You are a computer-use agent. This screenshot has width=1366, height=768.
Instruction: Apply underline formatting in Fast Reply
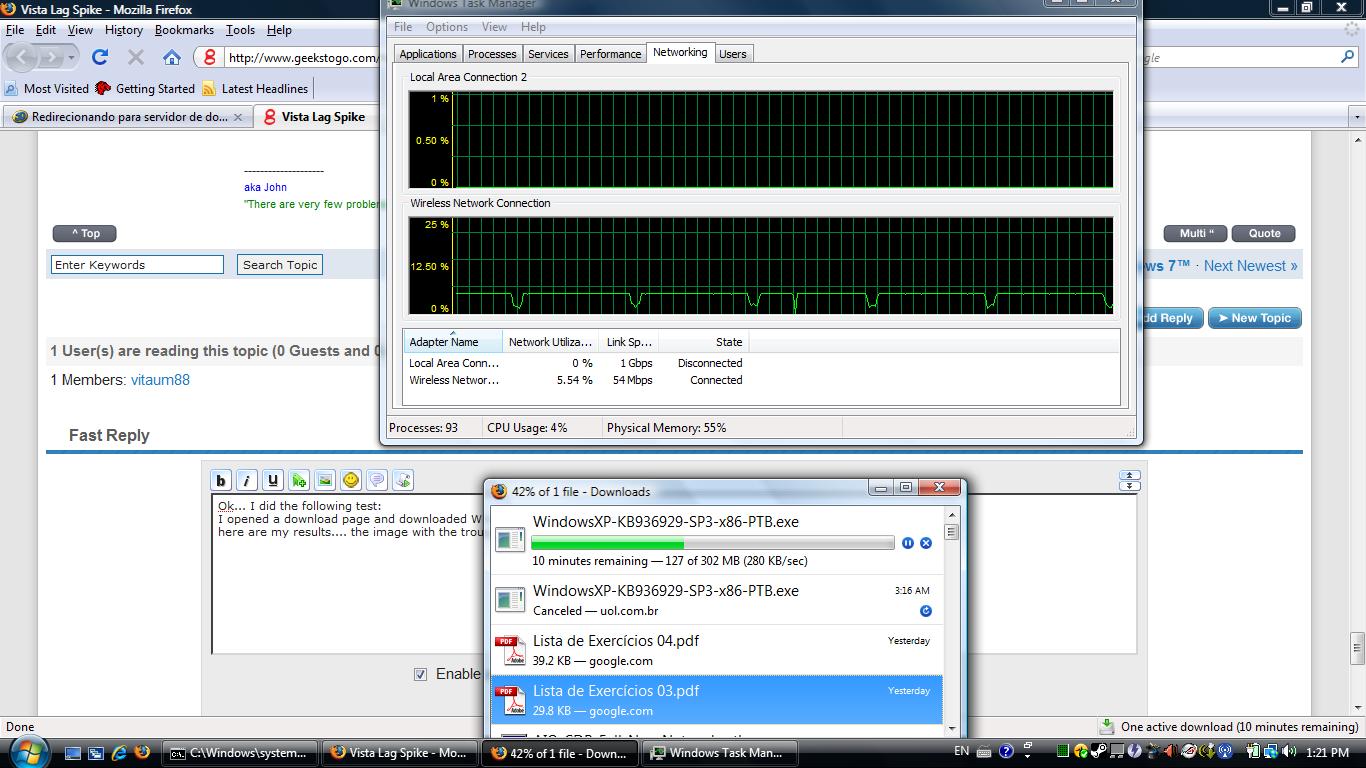(x=273, y=481)
